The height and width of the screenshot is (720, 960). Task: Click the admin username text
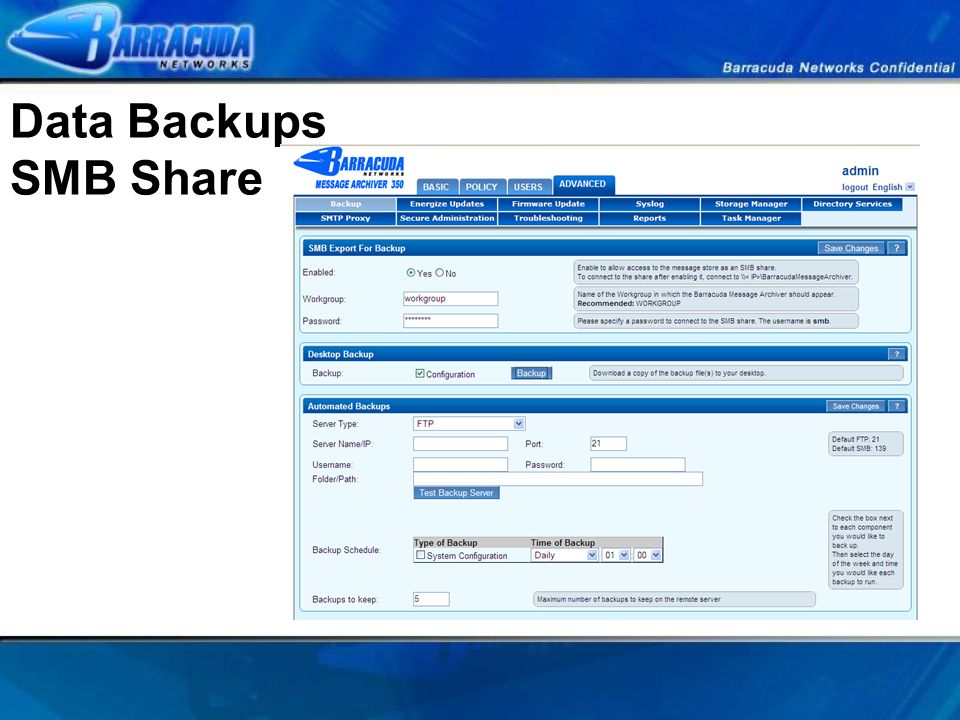(860, 171)
